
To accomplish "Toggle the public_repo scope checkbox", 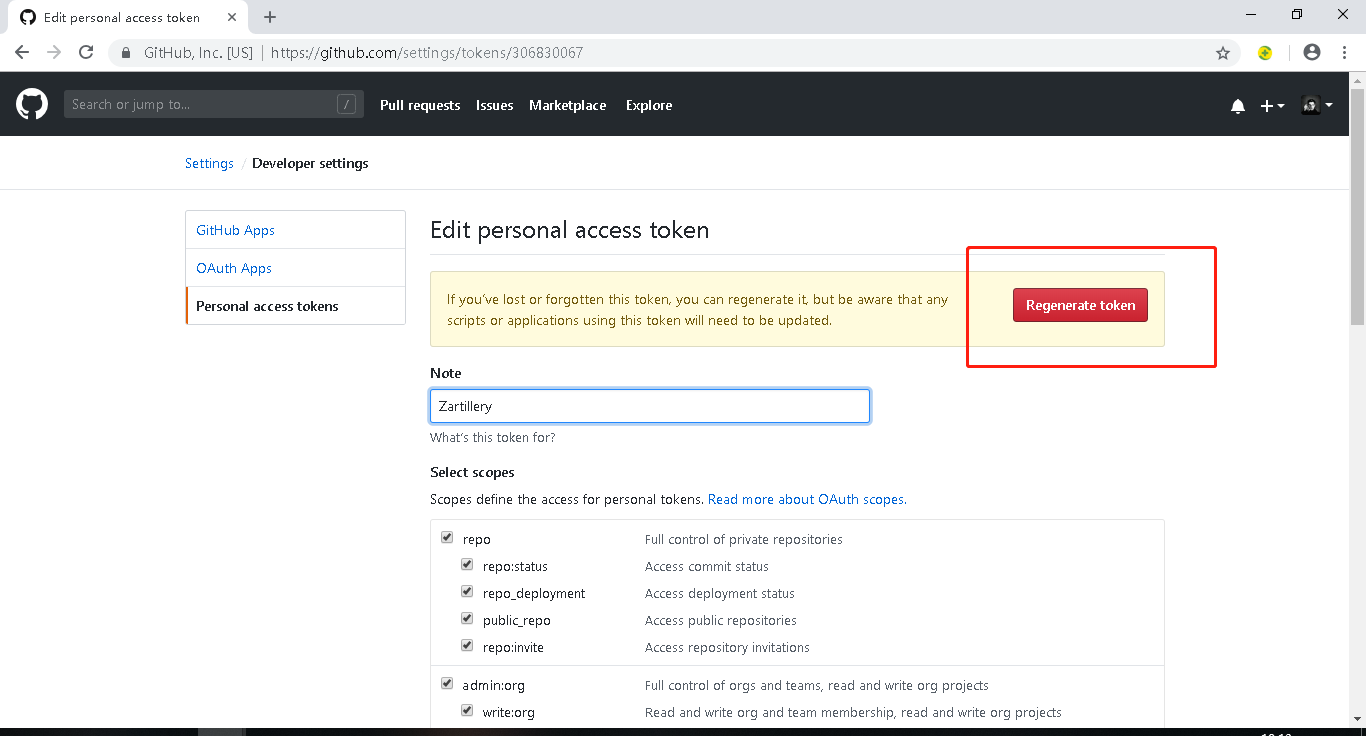I will [x=467, y=619].
